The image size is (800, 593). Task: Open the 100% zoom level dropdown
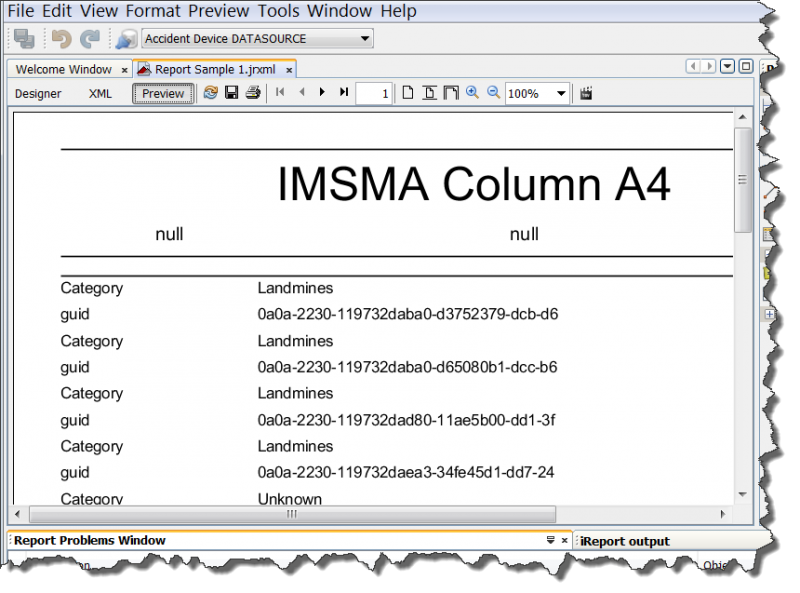click(537, 94)
